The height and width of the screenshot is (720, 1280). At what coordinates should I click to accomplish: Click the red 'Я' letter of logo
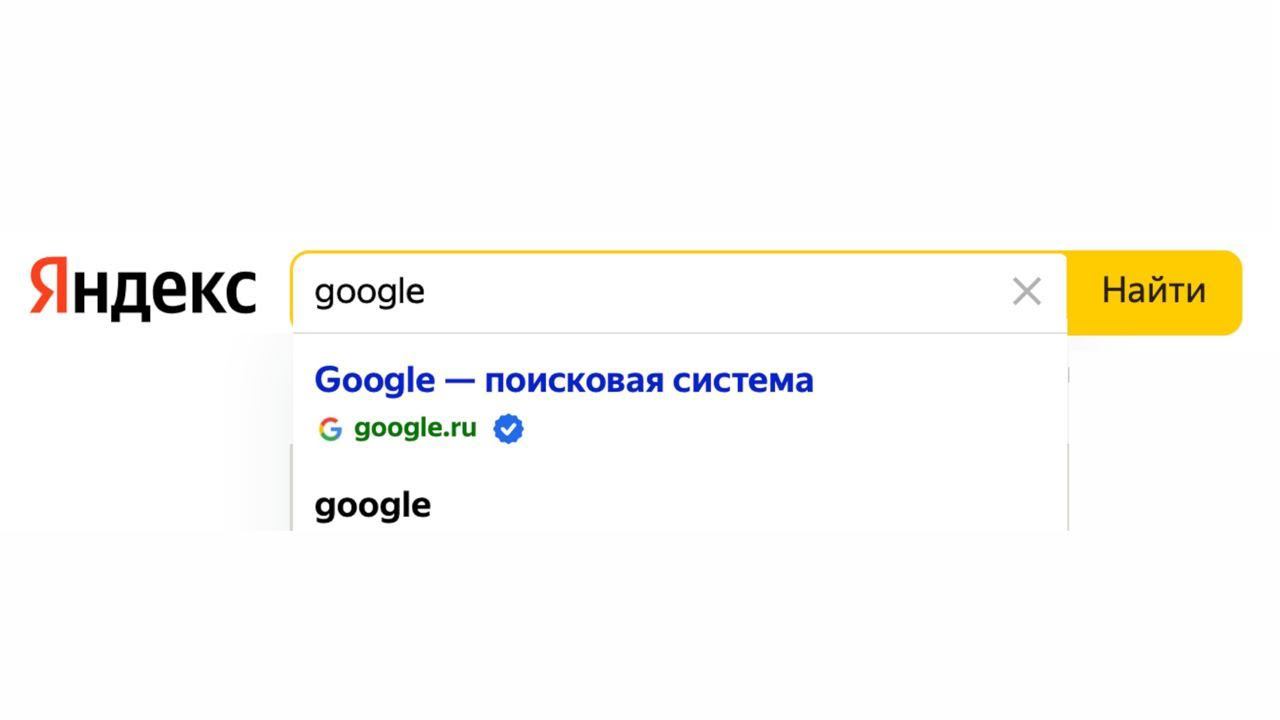(x=49, y=288)
